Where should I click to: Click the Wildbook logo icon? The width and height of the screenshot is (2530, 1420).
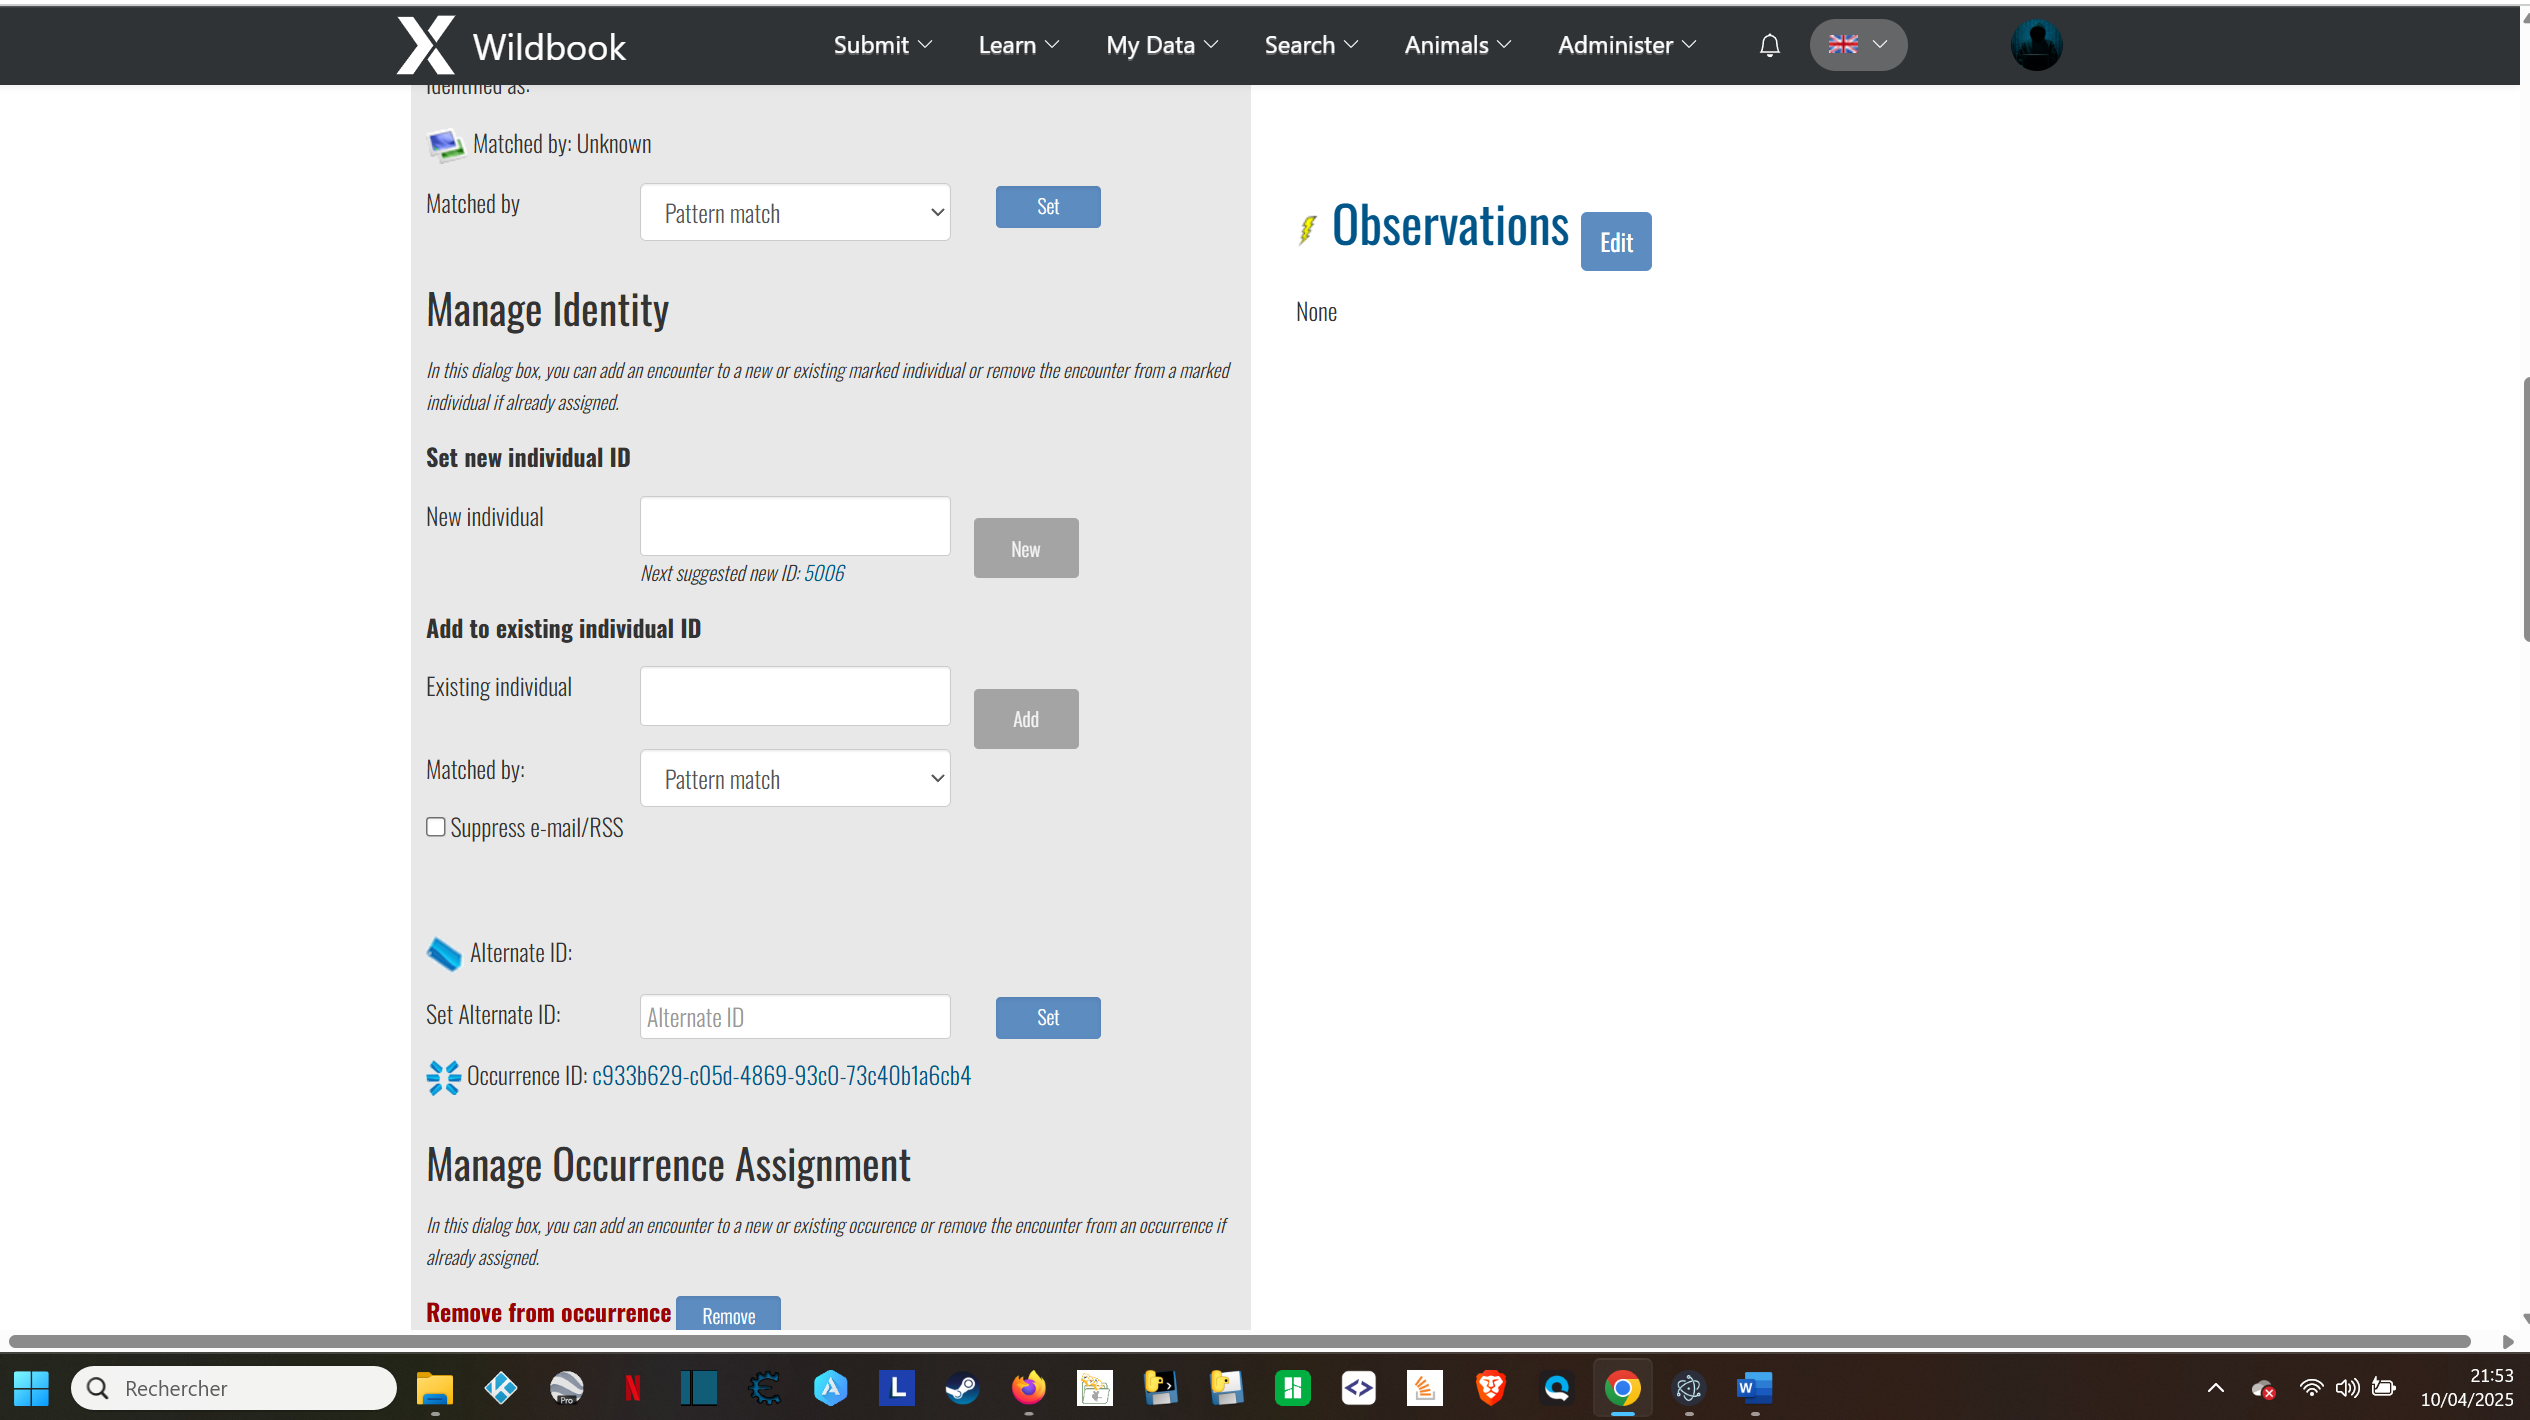(x=426, y=45)
